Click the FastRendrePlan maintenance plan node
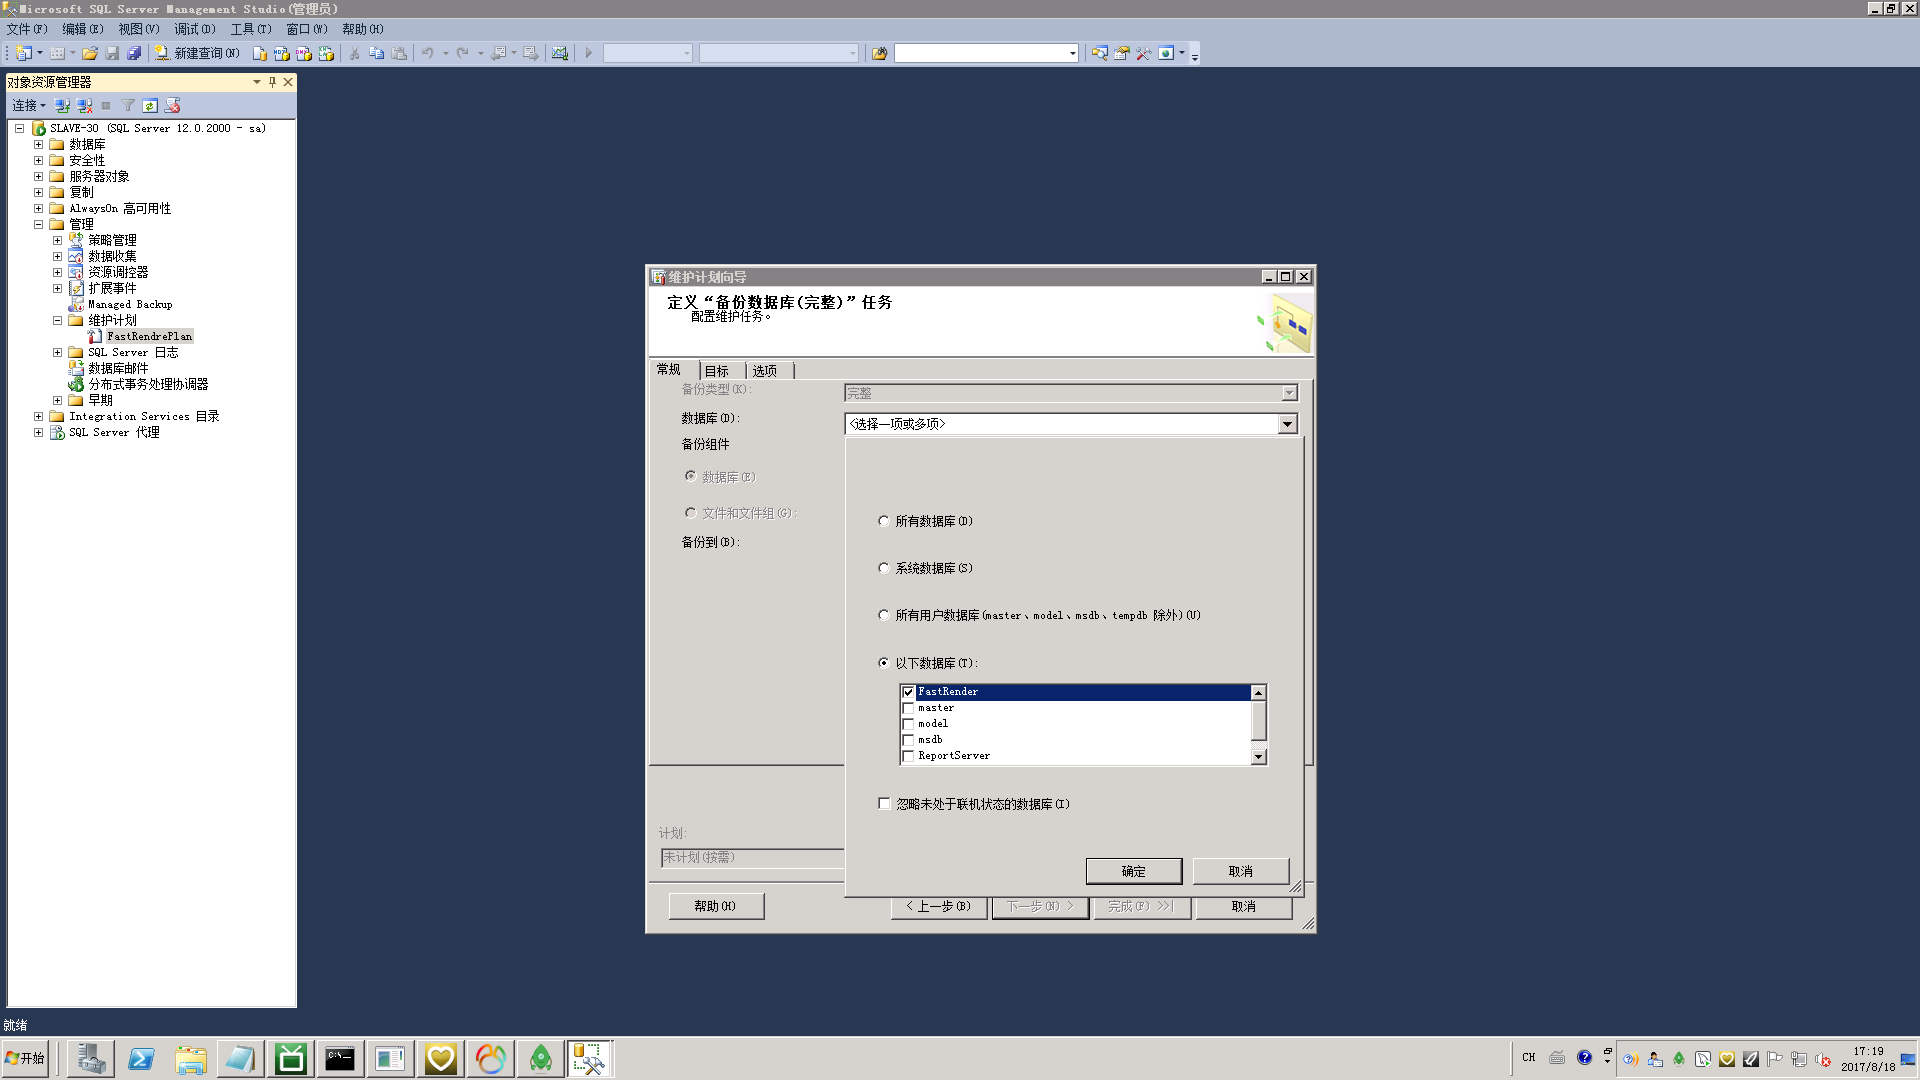The height and width of the screenshot is (1080, 1920). click(x=148, y=336)
